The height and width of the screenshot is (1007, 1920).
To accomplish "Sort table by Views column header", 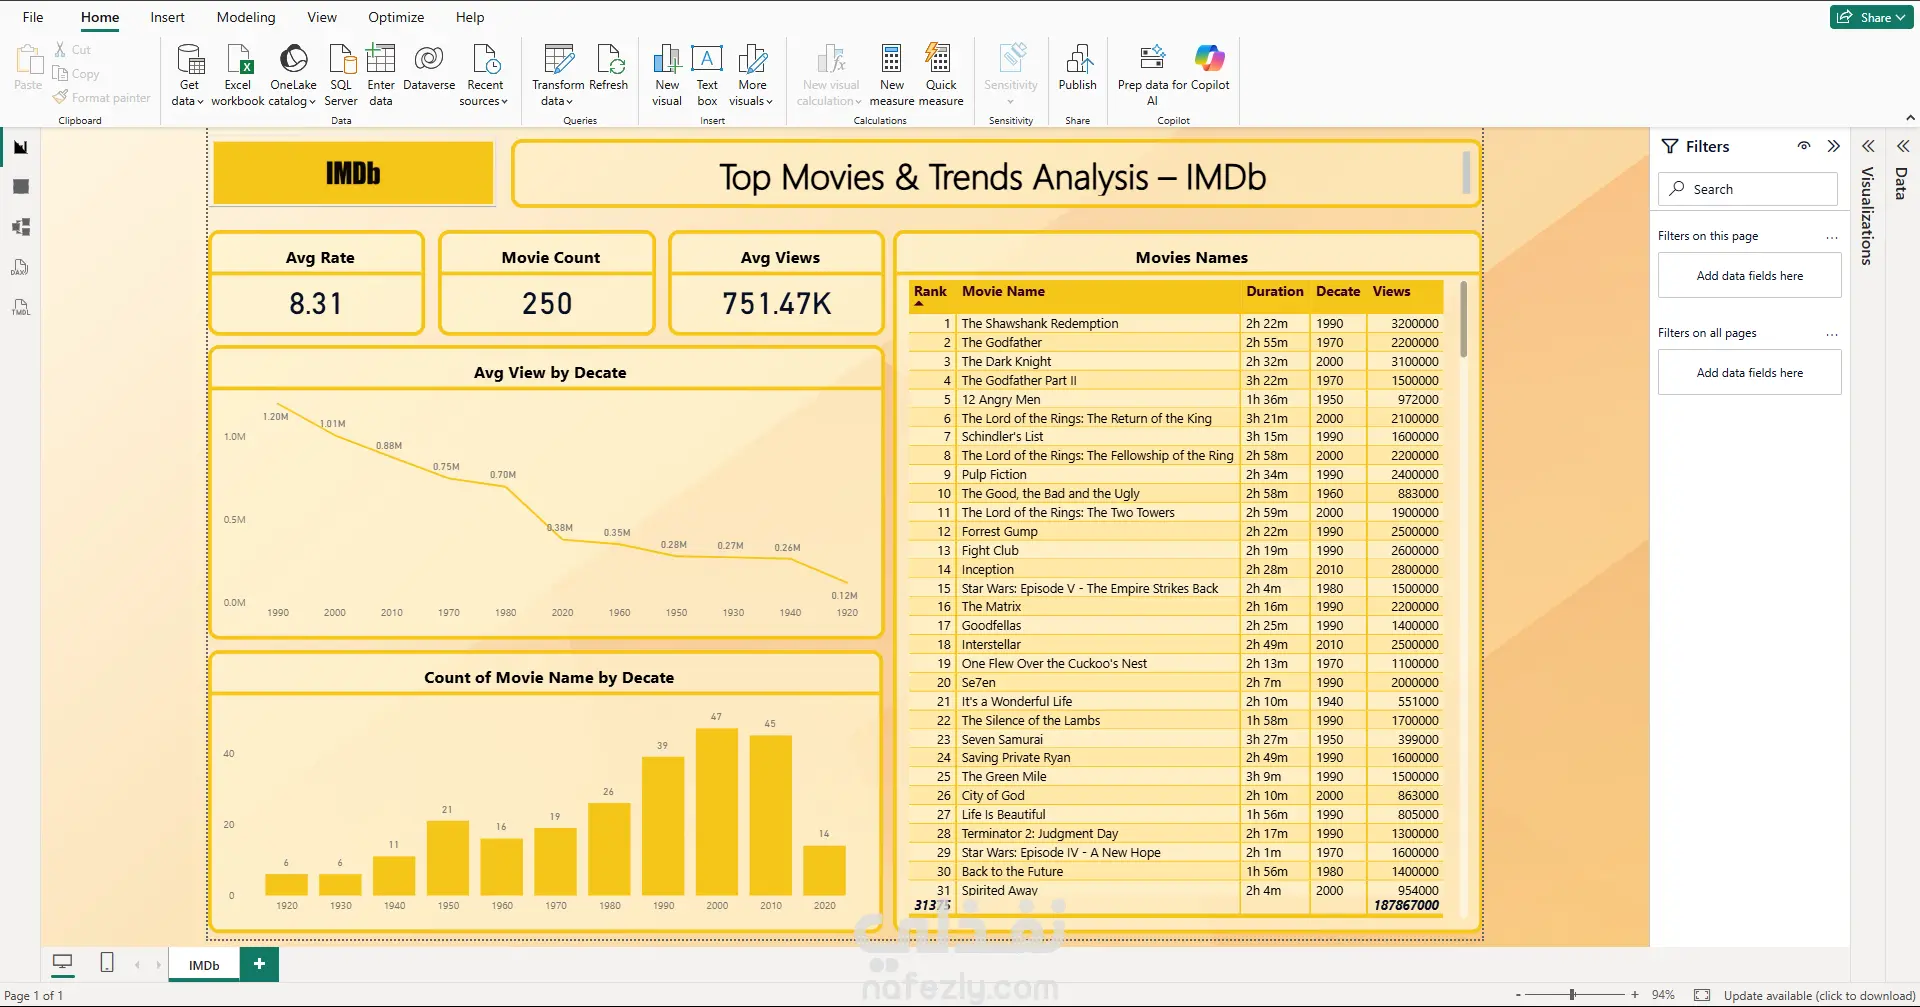I will point(1391,291).
